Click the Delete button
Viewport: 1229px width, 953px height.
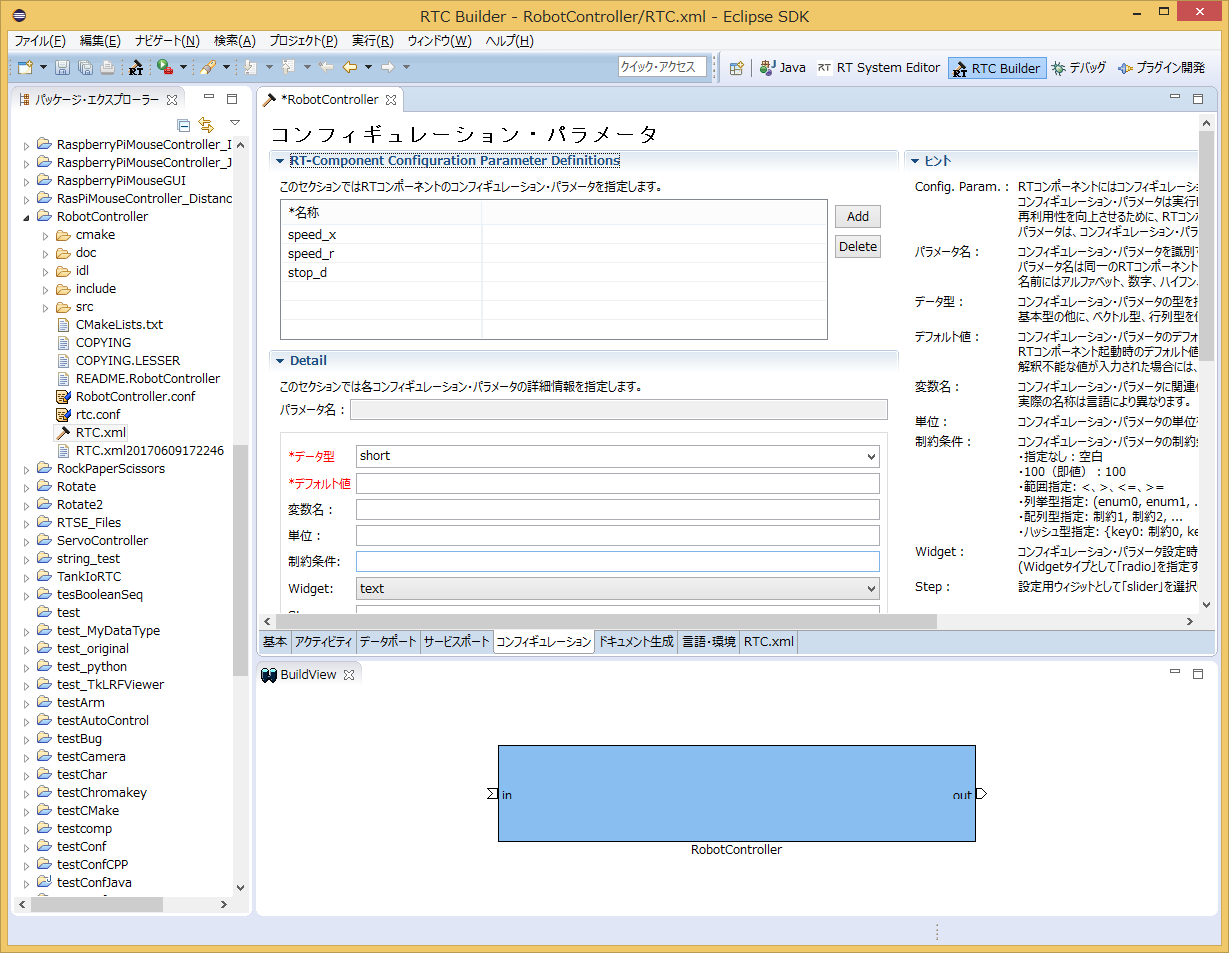tap(857, 247)
